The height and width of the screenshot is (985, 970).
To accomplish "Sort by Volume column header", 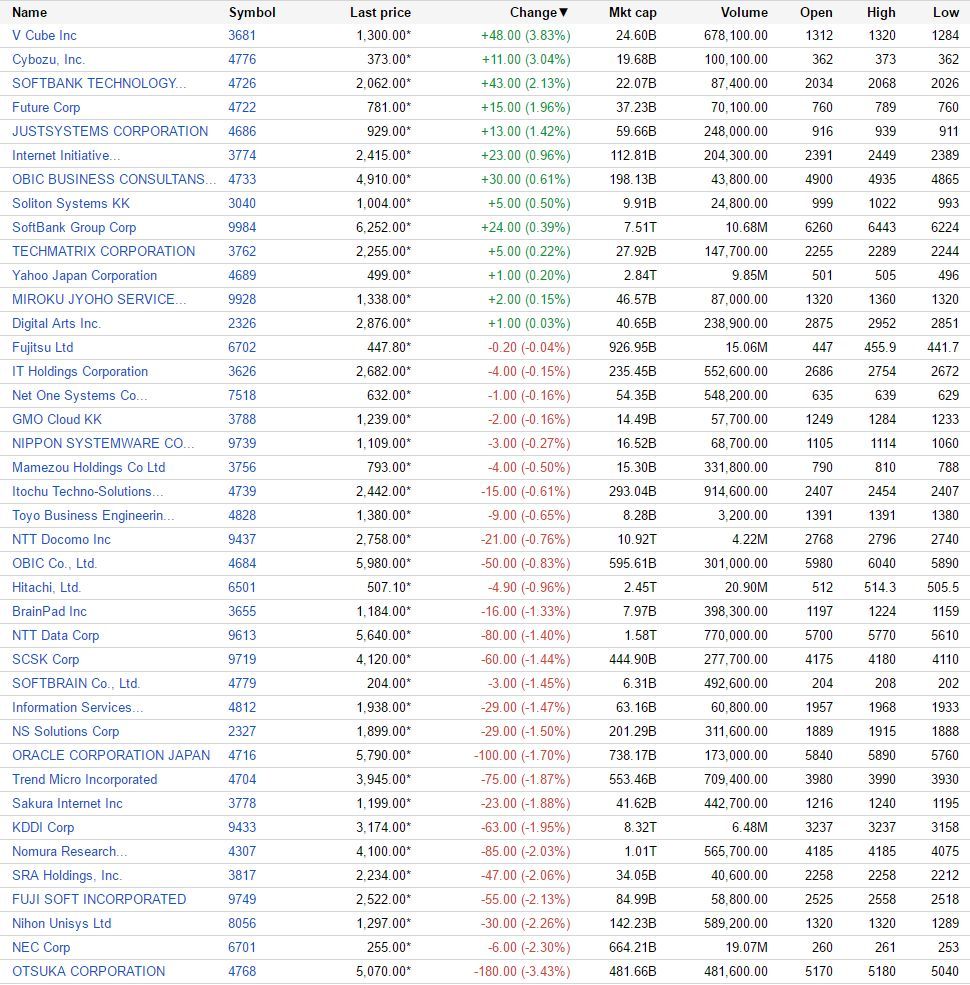I will [x=744, y=13].
